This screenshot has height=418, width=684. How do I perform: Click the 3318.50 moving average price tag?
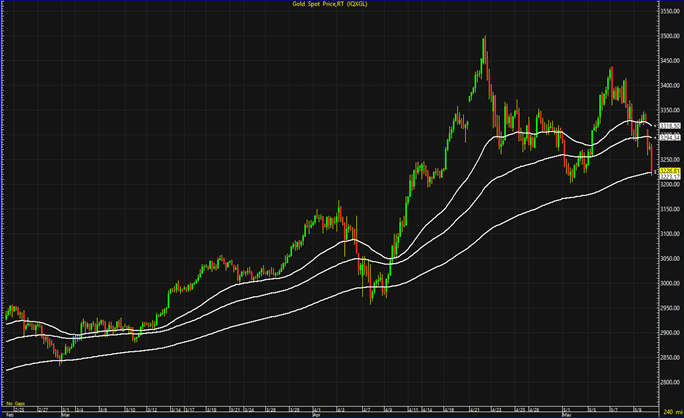click(668, 125)
